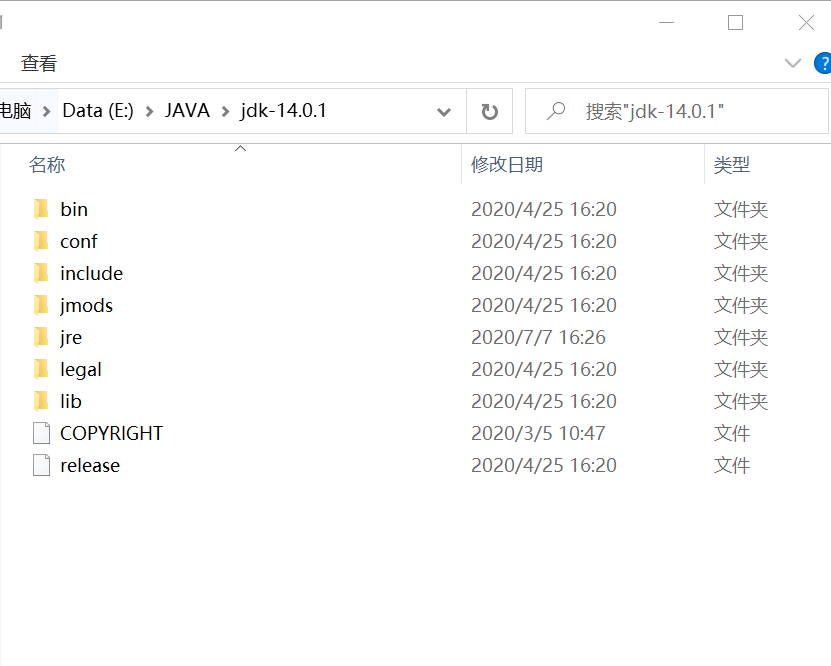This screenshot has width=831, height=666.
Task: Select the conf folder icon
Action: (x=41, y=241)
